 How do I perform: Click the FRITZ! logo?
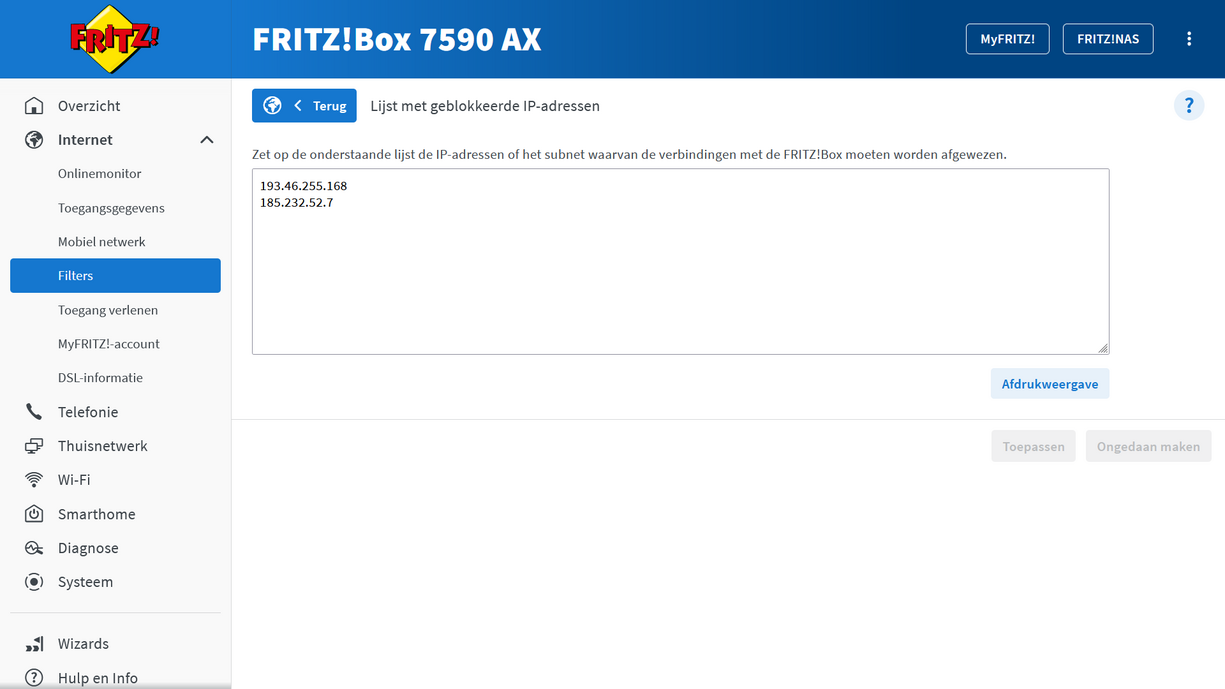tap(115, 39)
